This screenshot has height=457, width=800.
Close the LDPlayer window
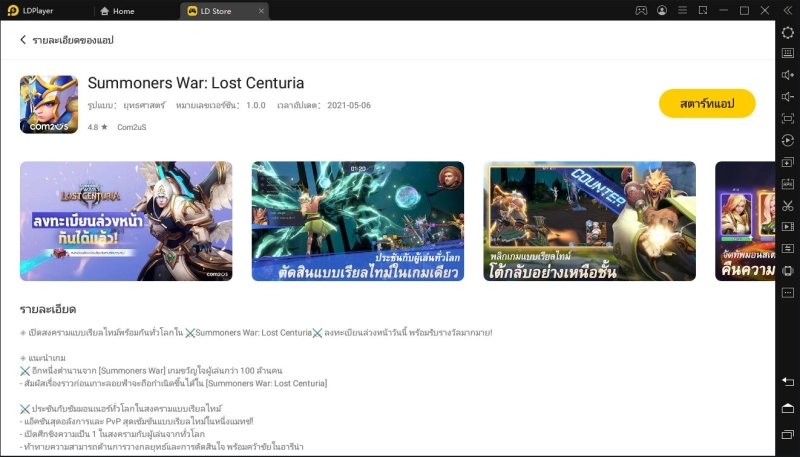[x=765, y=10]
